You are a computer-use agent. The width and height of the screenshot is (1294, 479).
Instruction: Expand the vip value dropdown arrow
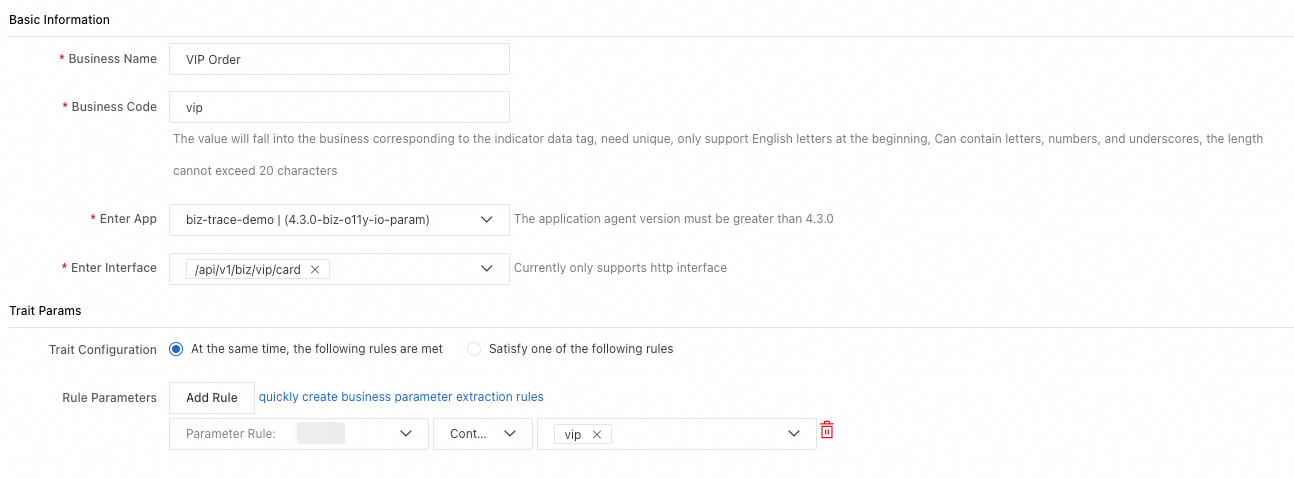coord(794,434)
